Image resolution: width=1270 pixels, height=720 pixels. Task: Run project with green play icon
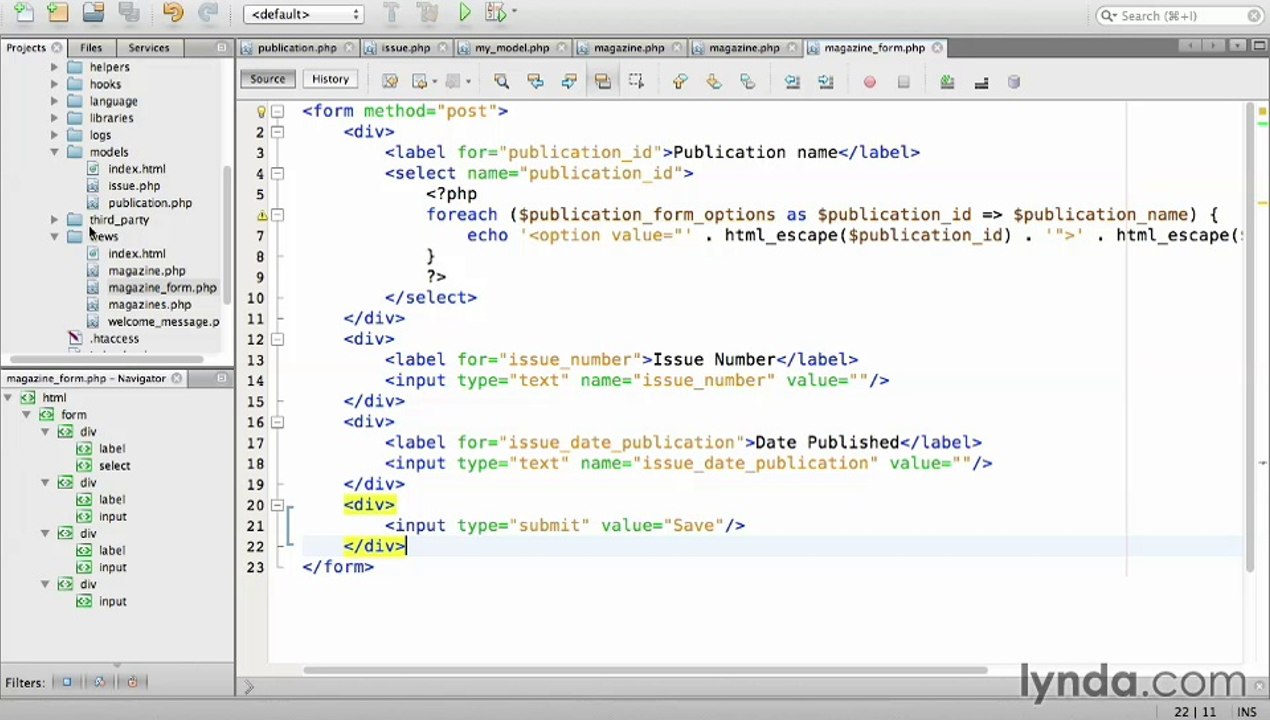(465, 13)
